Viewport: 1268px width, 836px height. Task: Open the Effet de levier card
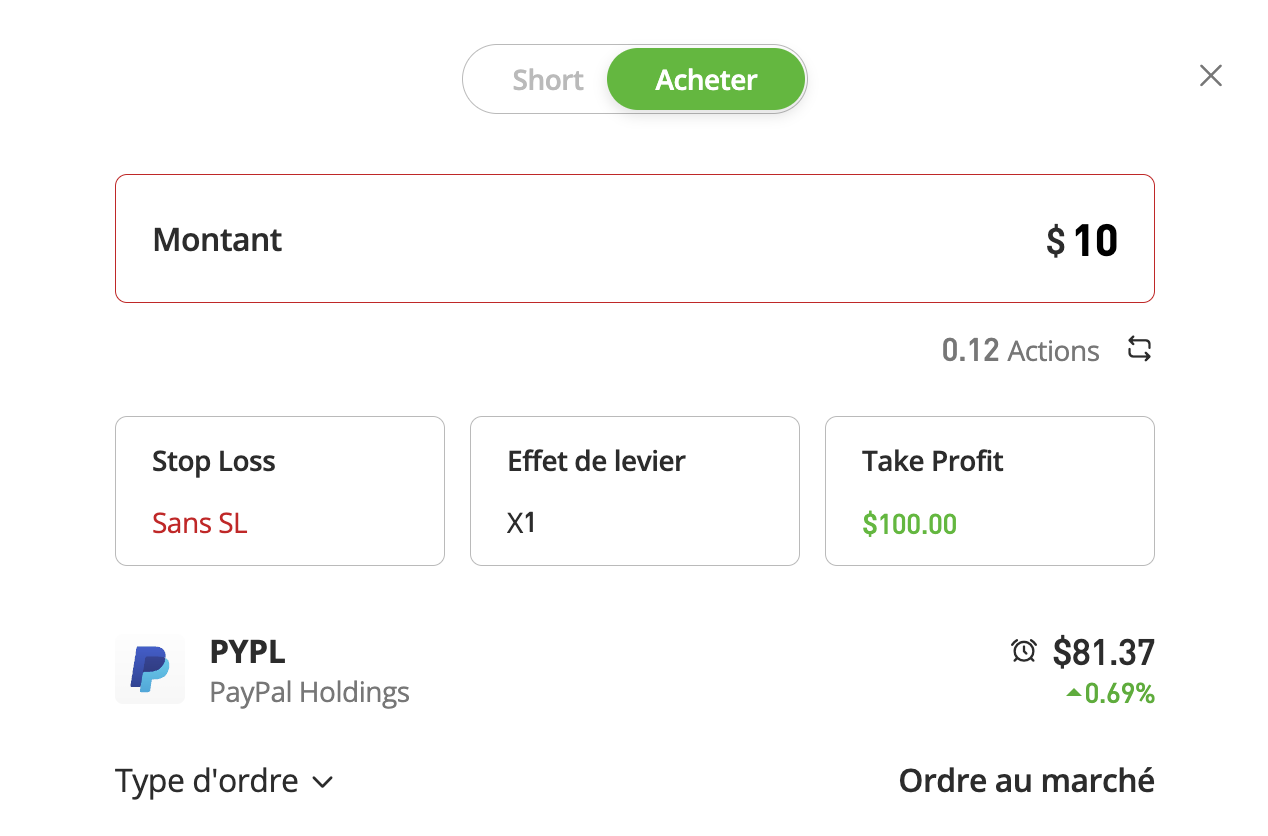(x=634, y=490)
